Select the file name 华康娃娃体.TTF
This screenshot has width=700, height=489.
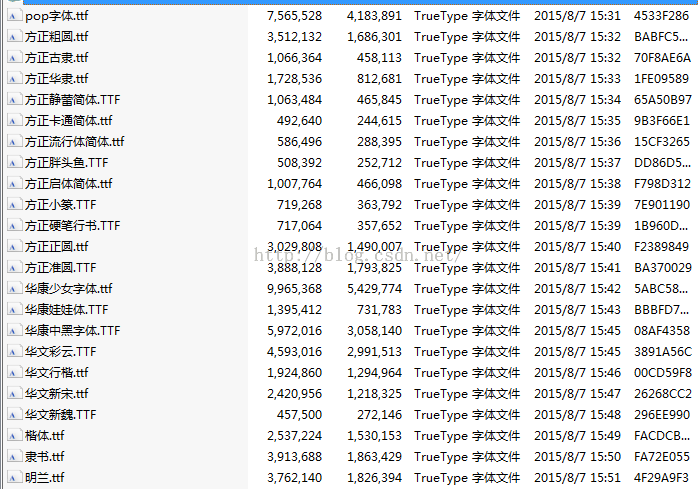[67, 309]
